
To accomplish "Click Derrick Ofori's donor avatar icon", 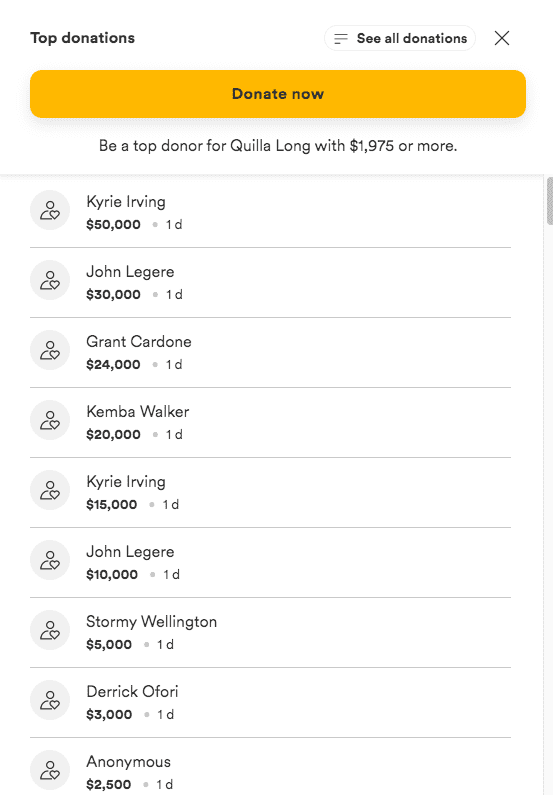I will pyautogui.click(x=50, y=700).
